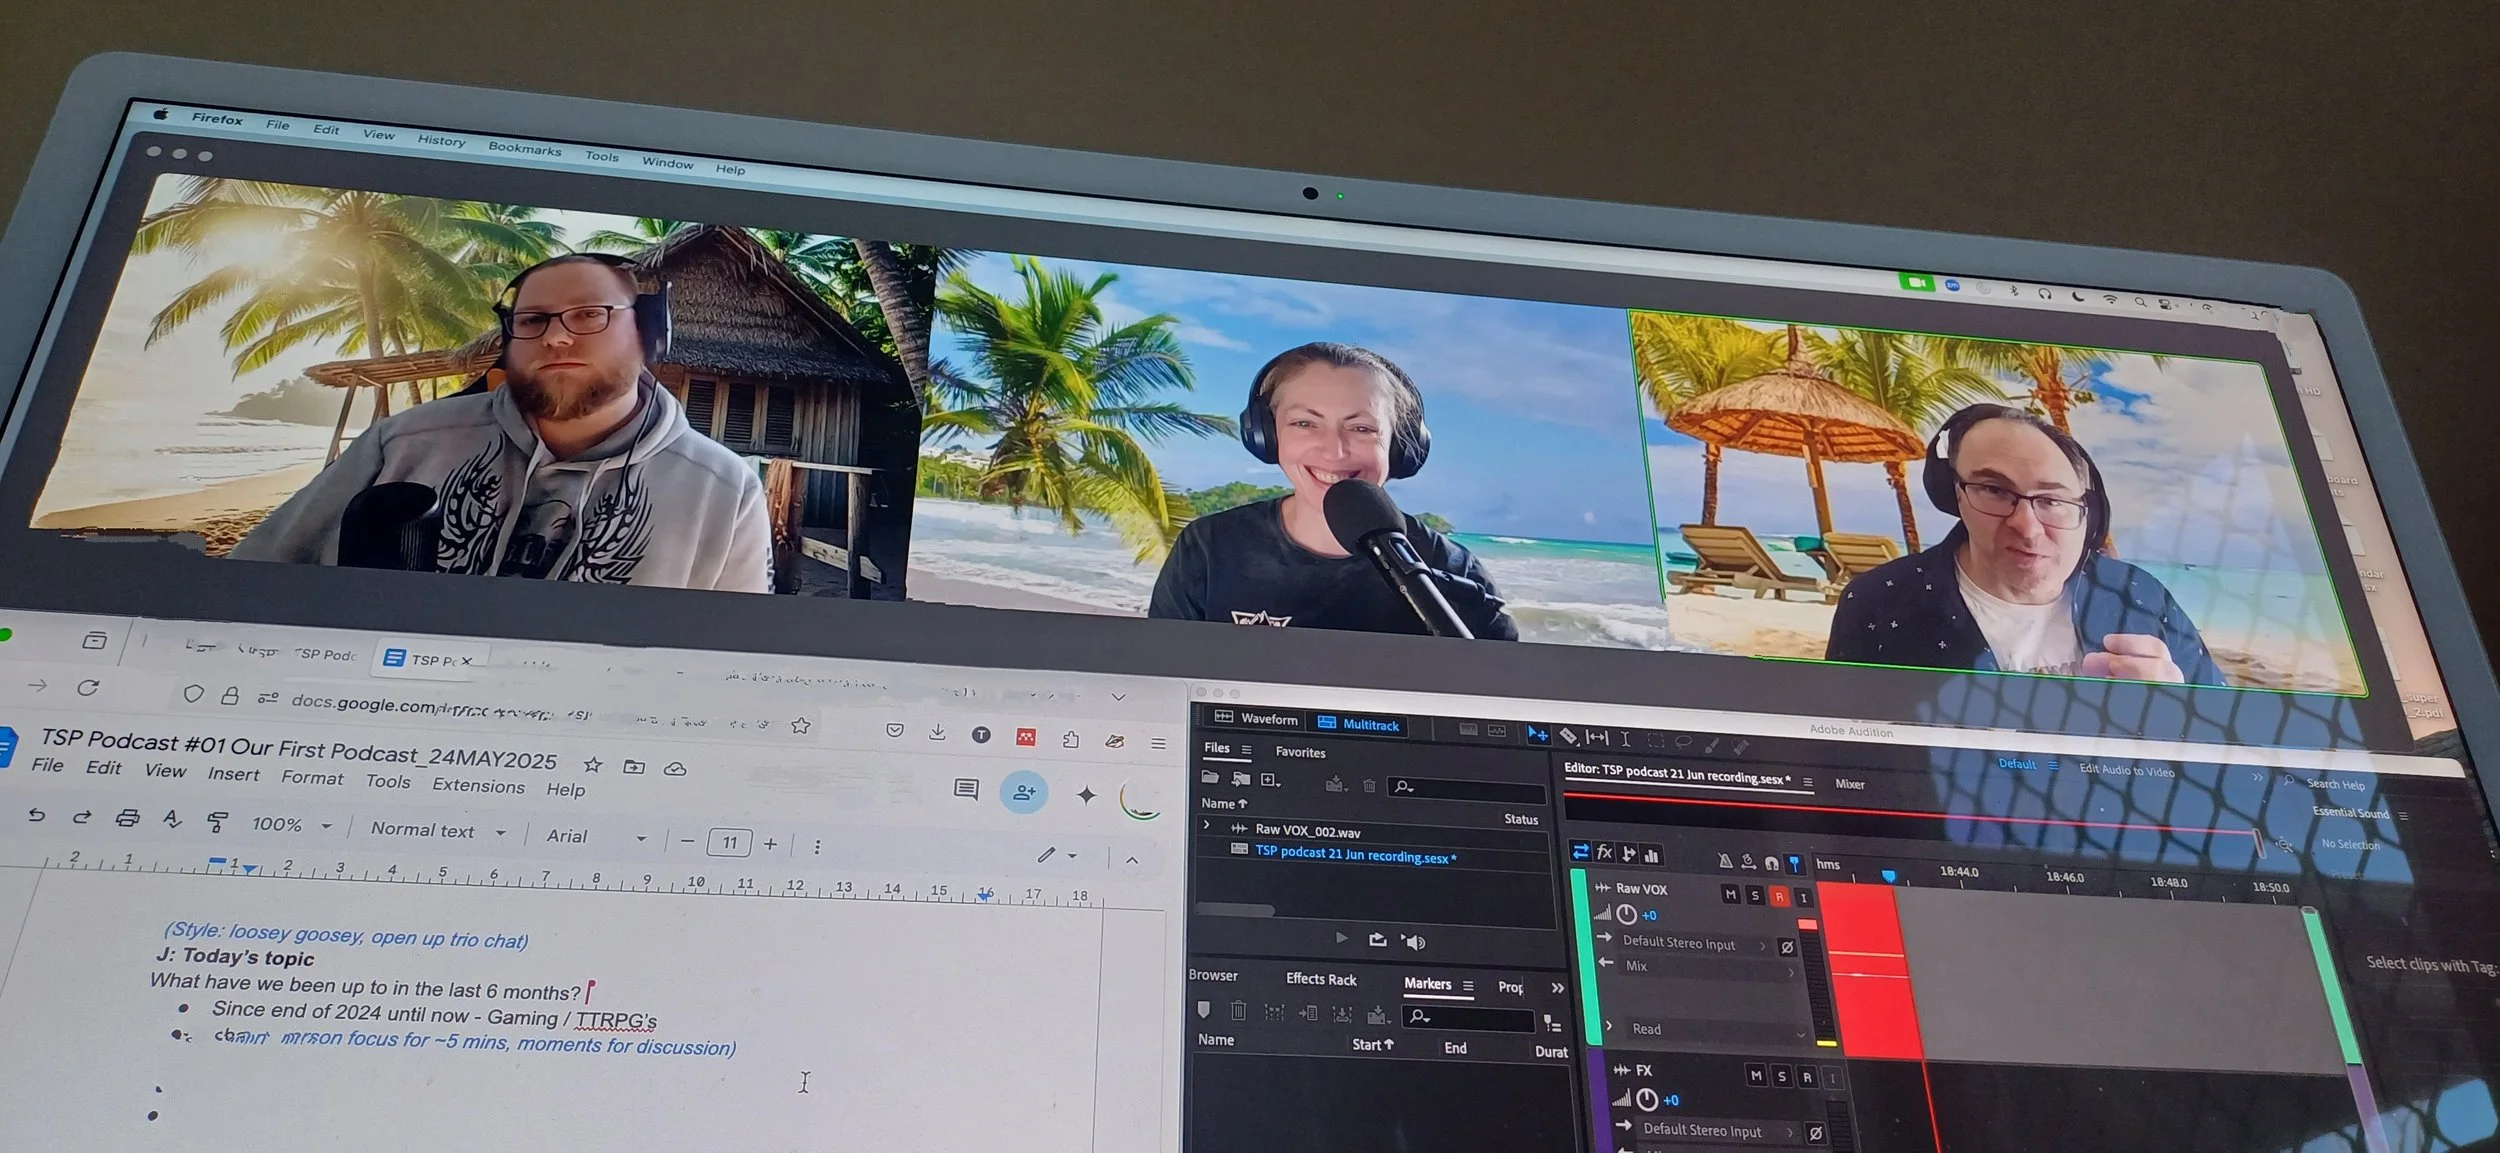Image resolution: width=2500 pixels, height=1153 pixels.
Task: Open the comment history icon in Docs
Action: point(966,789)
